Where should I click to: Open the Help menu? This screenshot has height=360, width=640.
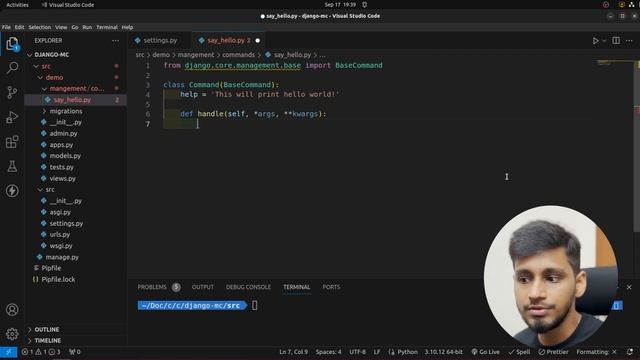(127, 27)
